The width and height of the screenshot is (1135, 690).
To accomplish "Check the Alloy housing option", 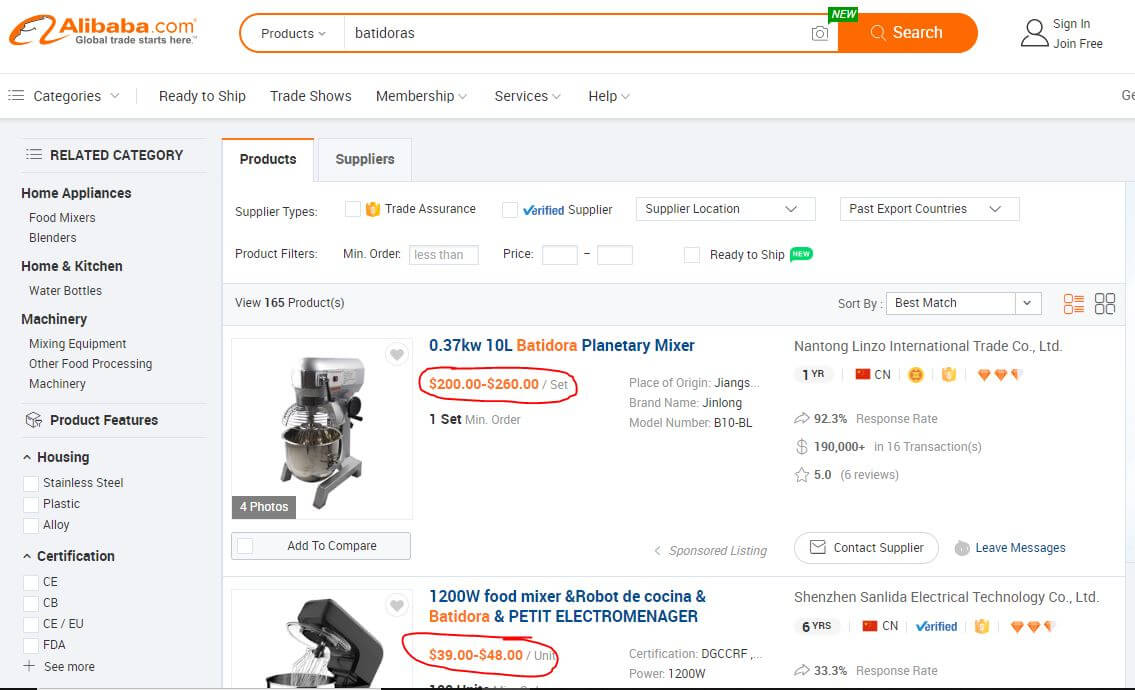I will tap(30, 526).
